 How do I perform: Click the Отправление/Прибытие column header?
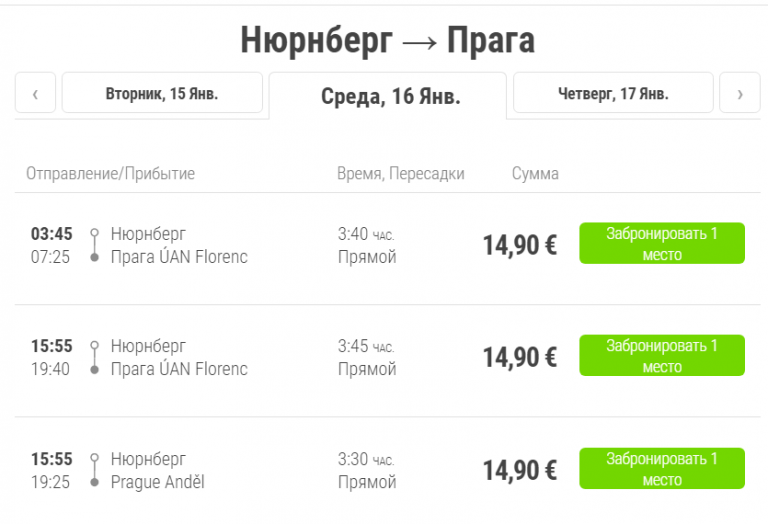click(110, 174)
